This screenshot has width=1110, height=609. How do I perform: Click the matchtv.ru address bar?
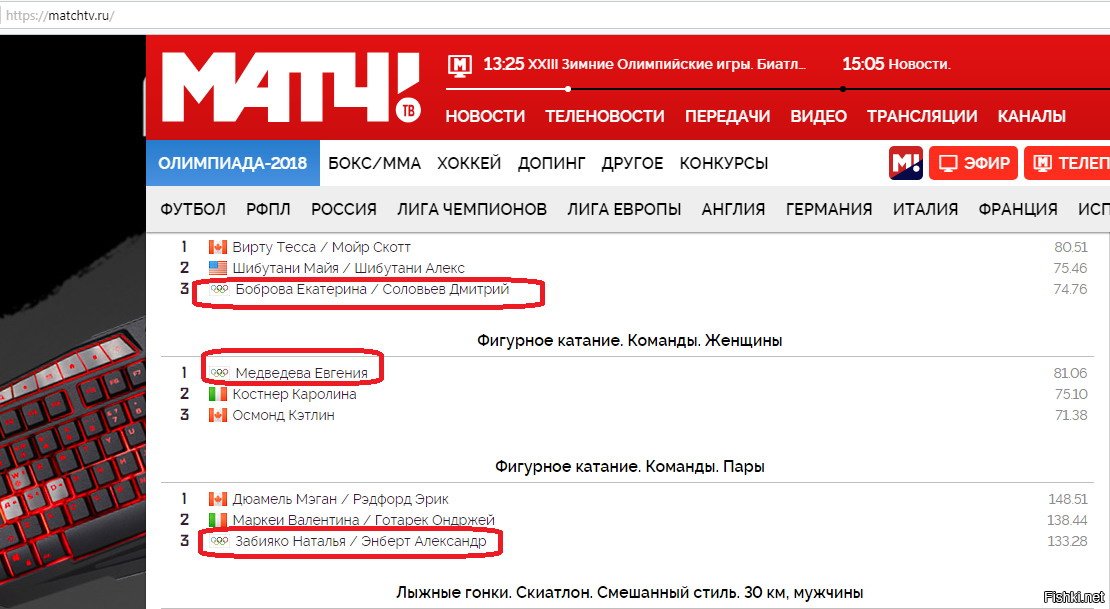555,15
